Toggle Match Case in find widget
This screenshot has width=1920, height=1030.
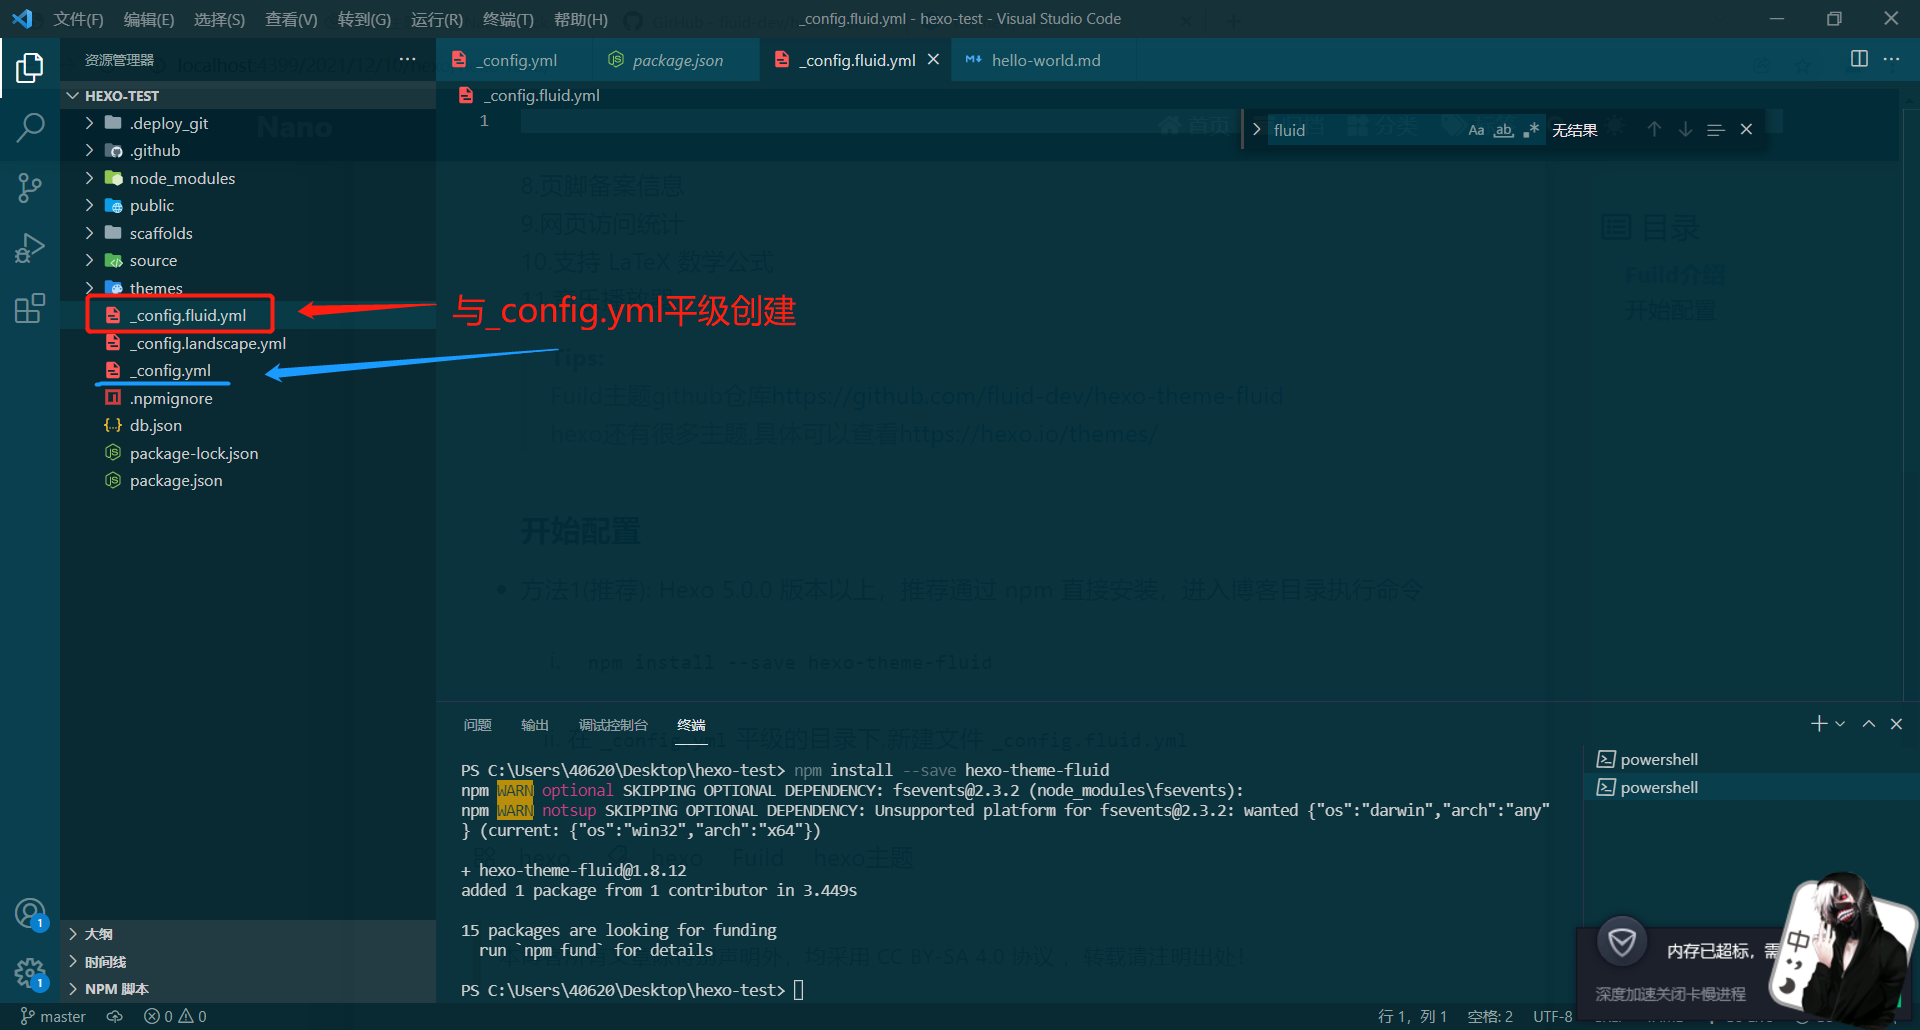click(x=1476, y=130)
